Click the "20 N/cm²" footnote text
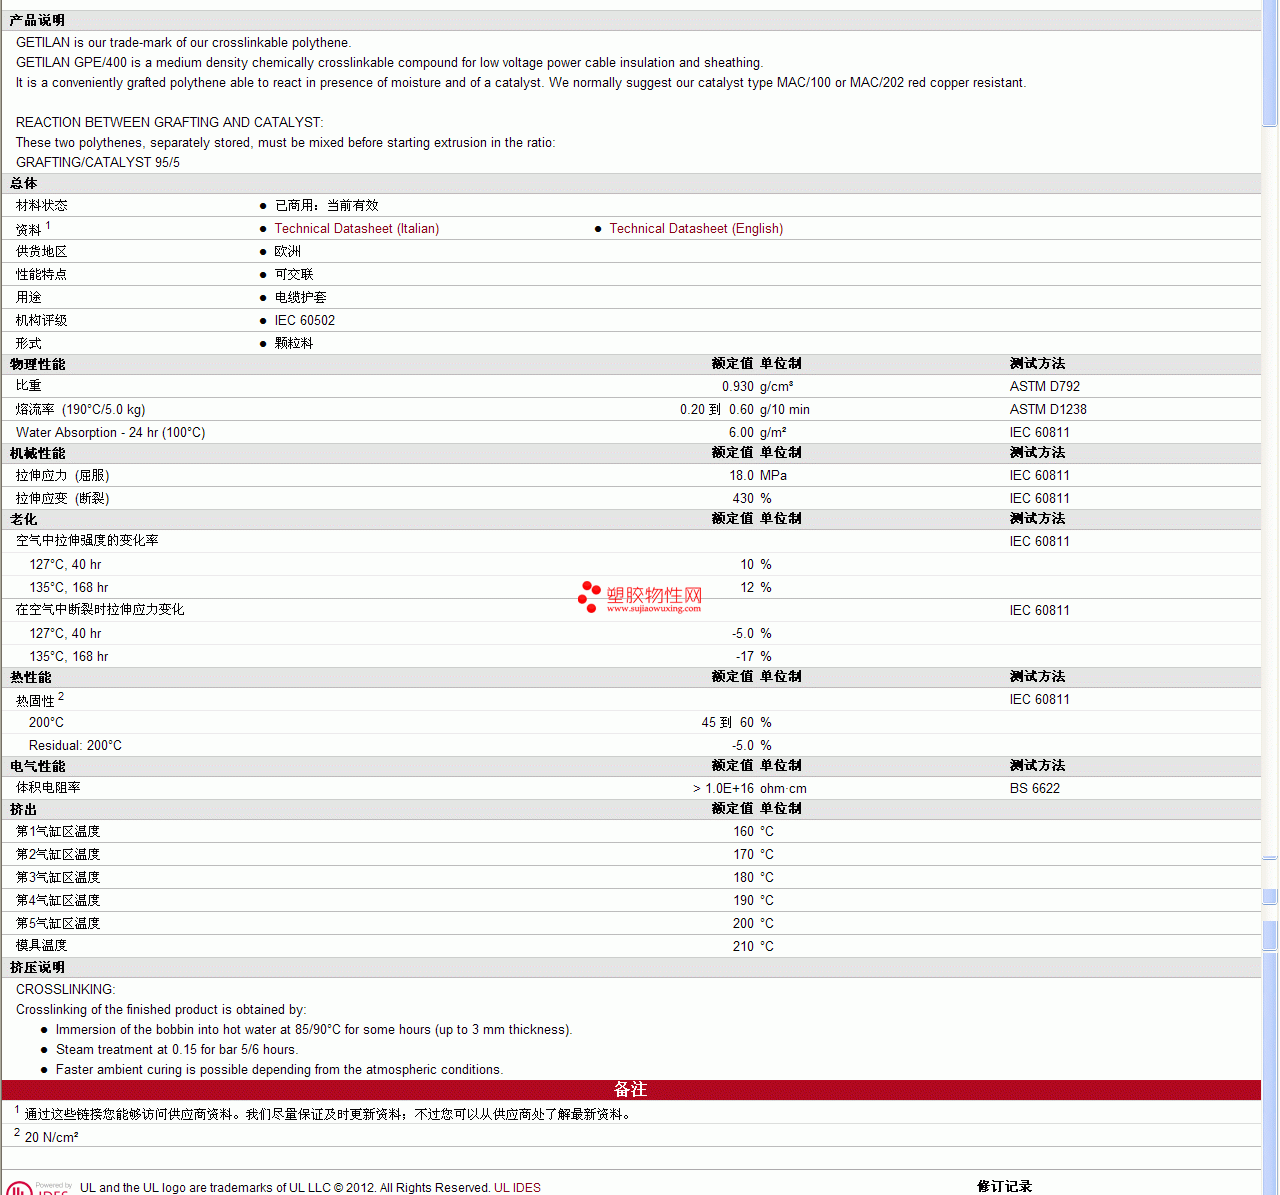1280x1195 pixels. point(52,1138)
